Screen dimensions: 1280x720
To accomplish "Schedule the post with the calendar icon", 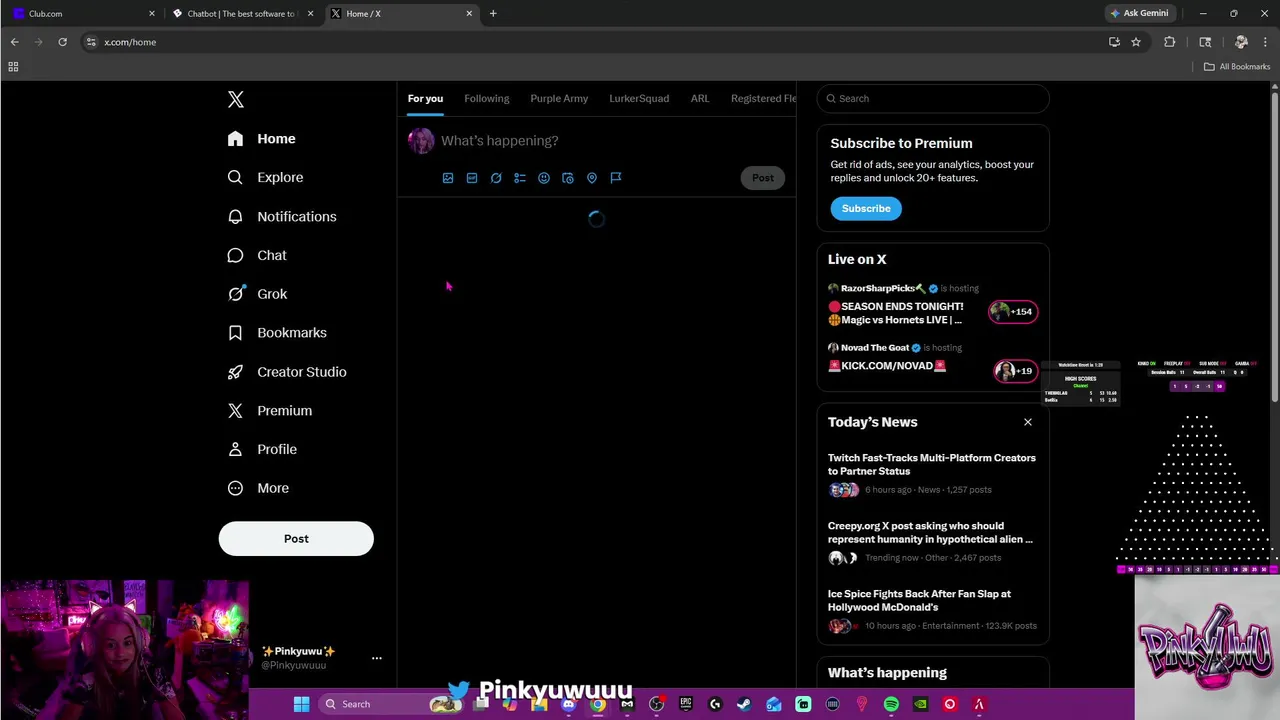I will (x=568, y=178).
